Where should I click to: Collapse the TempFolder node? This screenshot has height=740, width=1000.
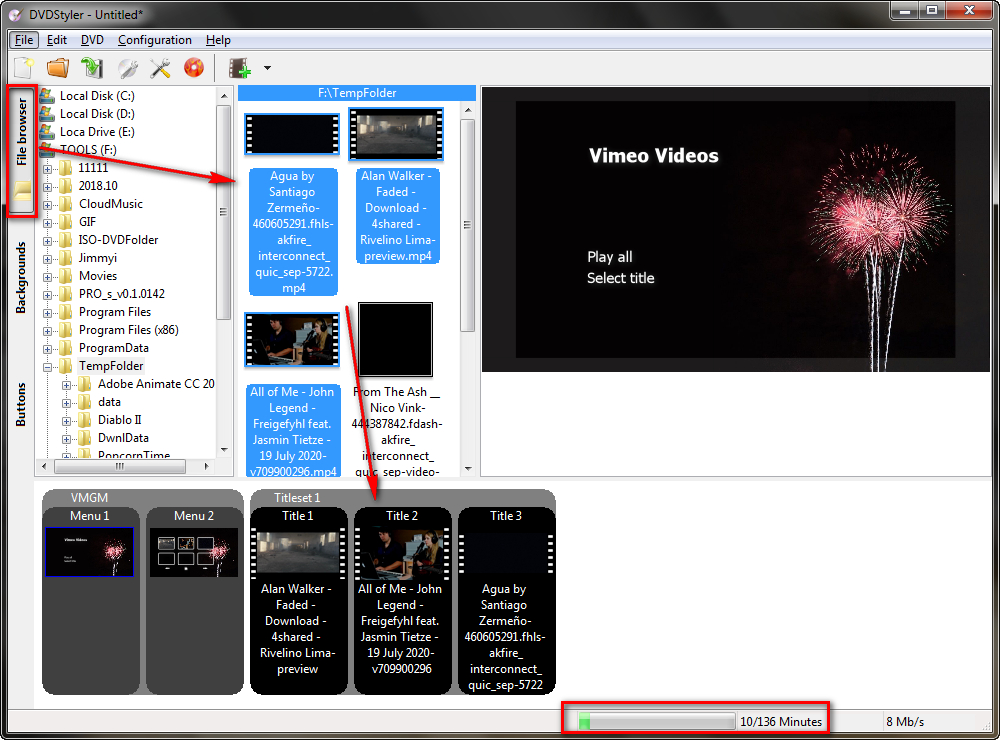coord(47,367)
